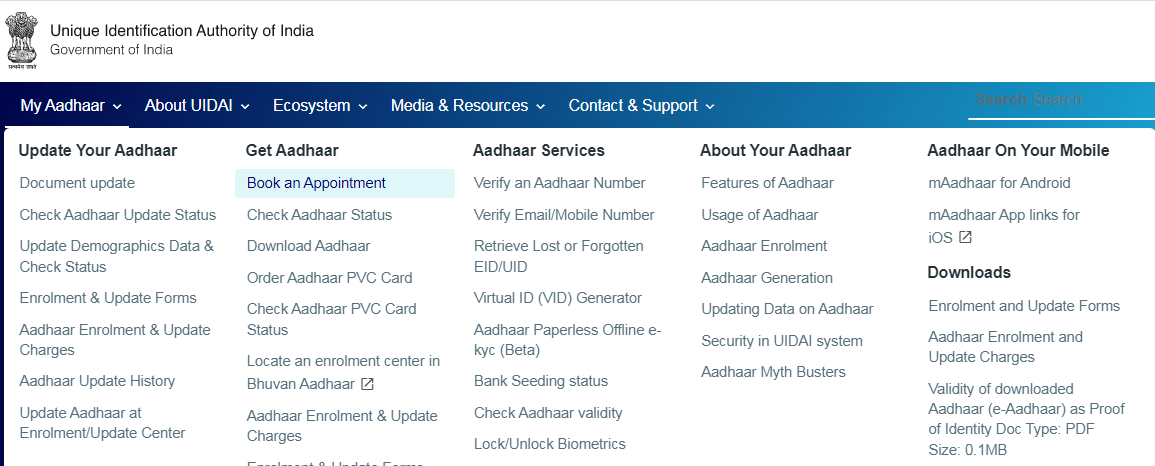Image resolution: width=1155 pixels, height=466 pixels.
Task: Open Verify Email/Mobile Number
Action: pyautogui.click(x=564, y=215)
